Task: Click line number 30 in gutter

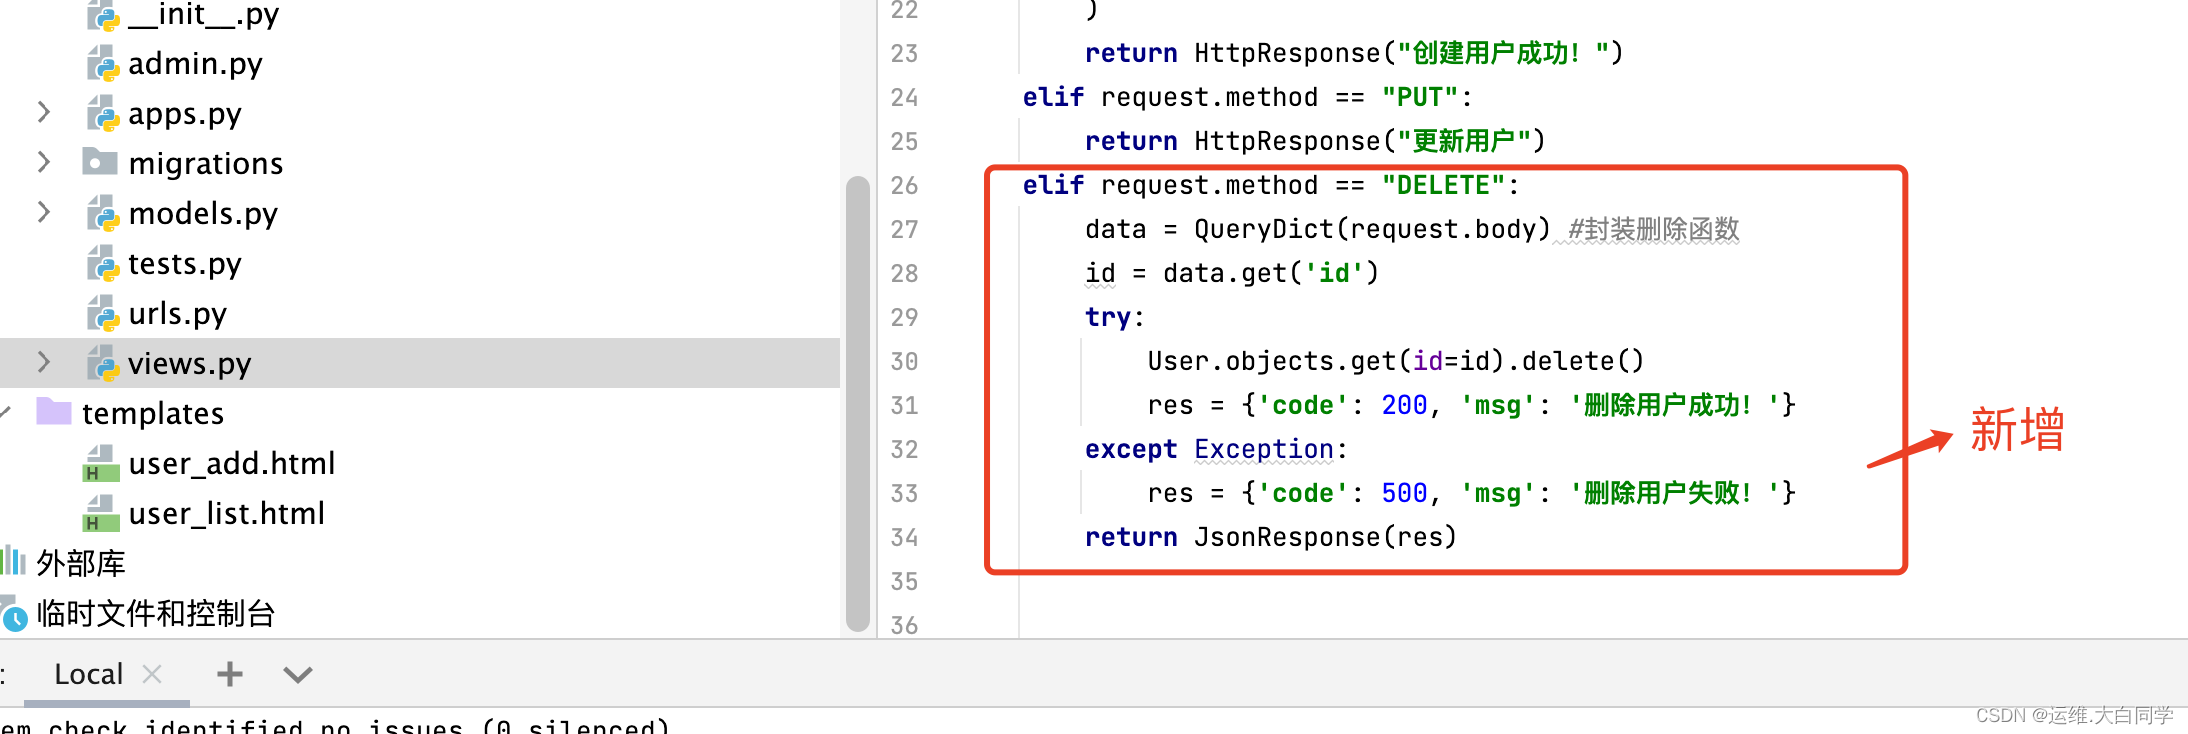Action: pos(904,361)
